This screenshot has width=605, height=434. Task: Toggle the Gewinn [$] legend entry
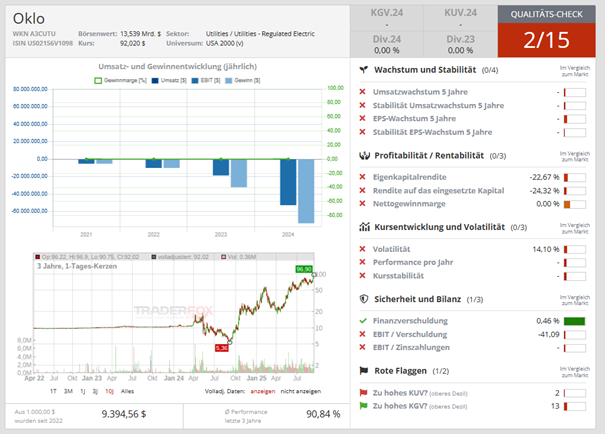coord(242,80)
